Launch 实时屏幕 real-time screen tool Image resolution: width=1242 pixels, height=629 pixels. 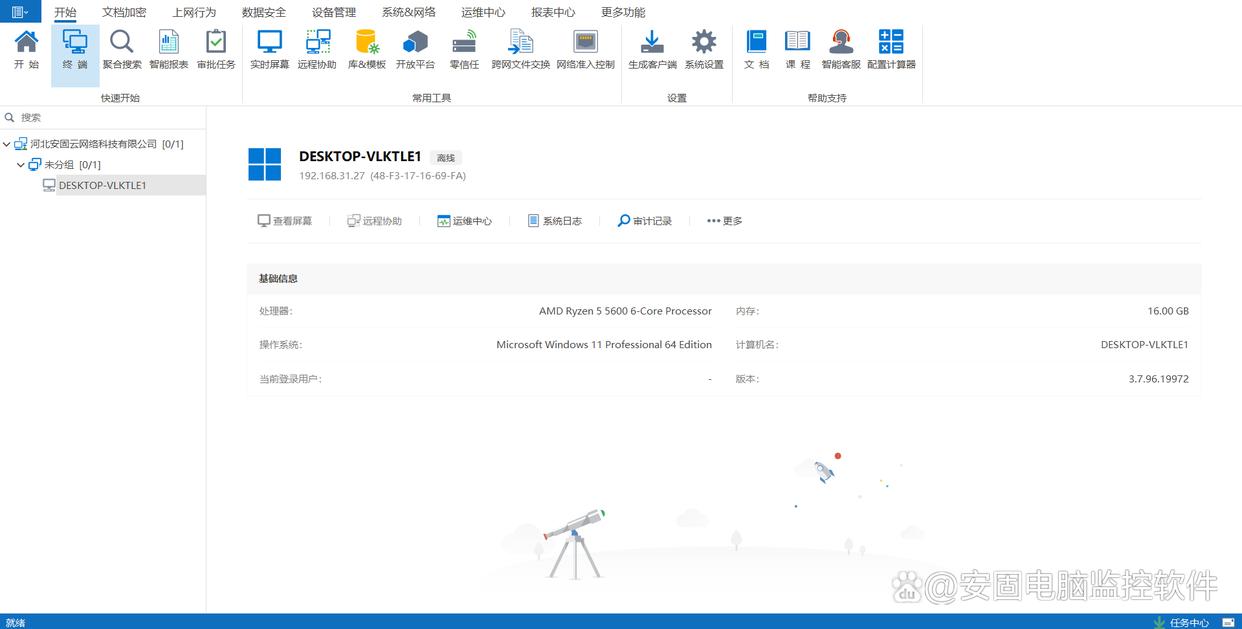[x=270, y=49]
